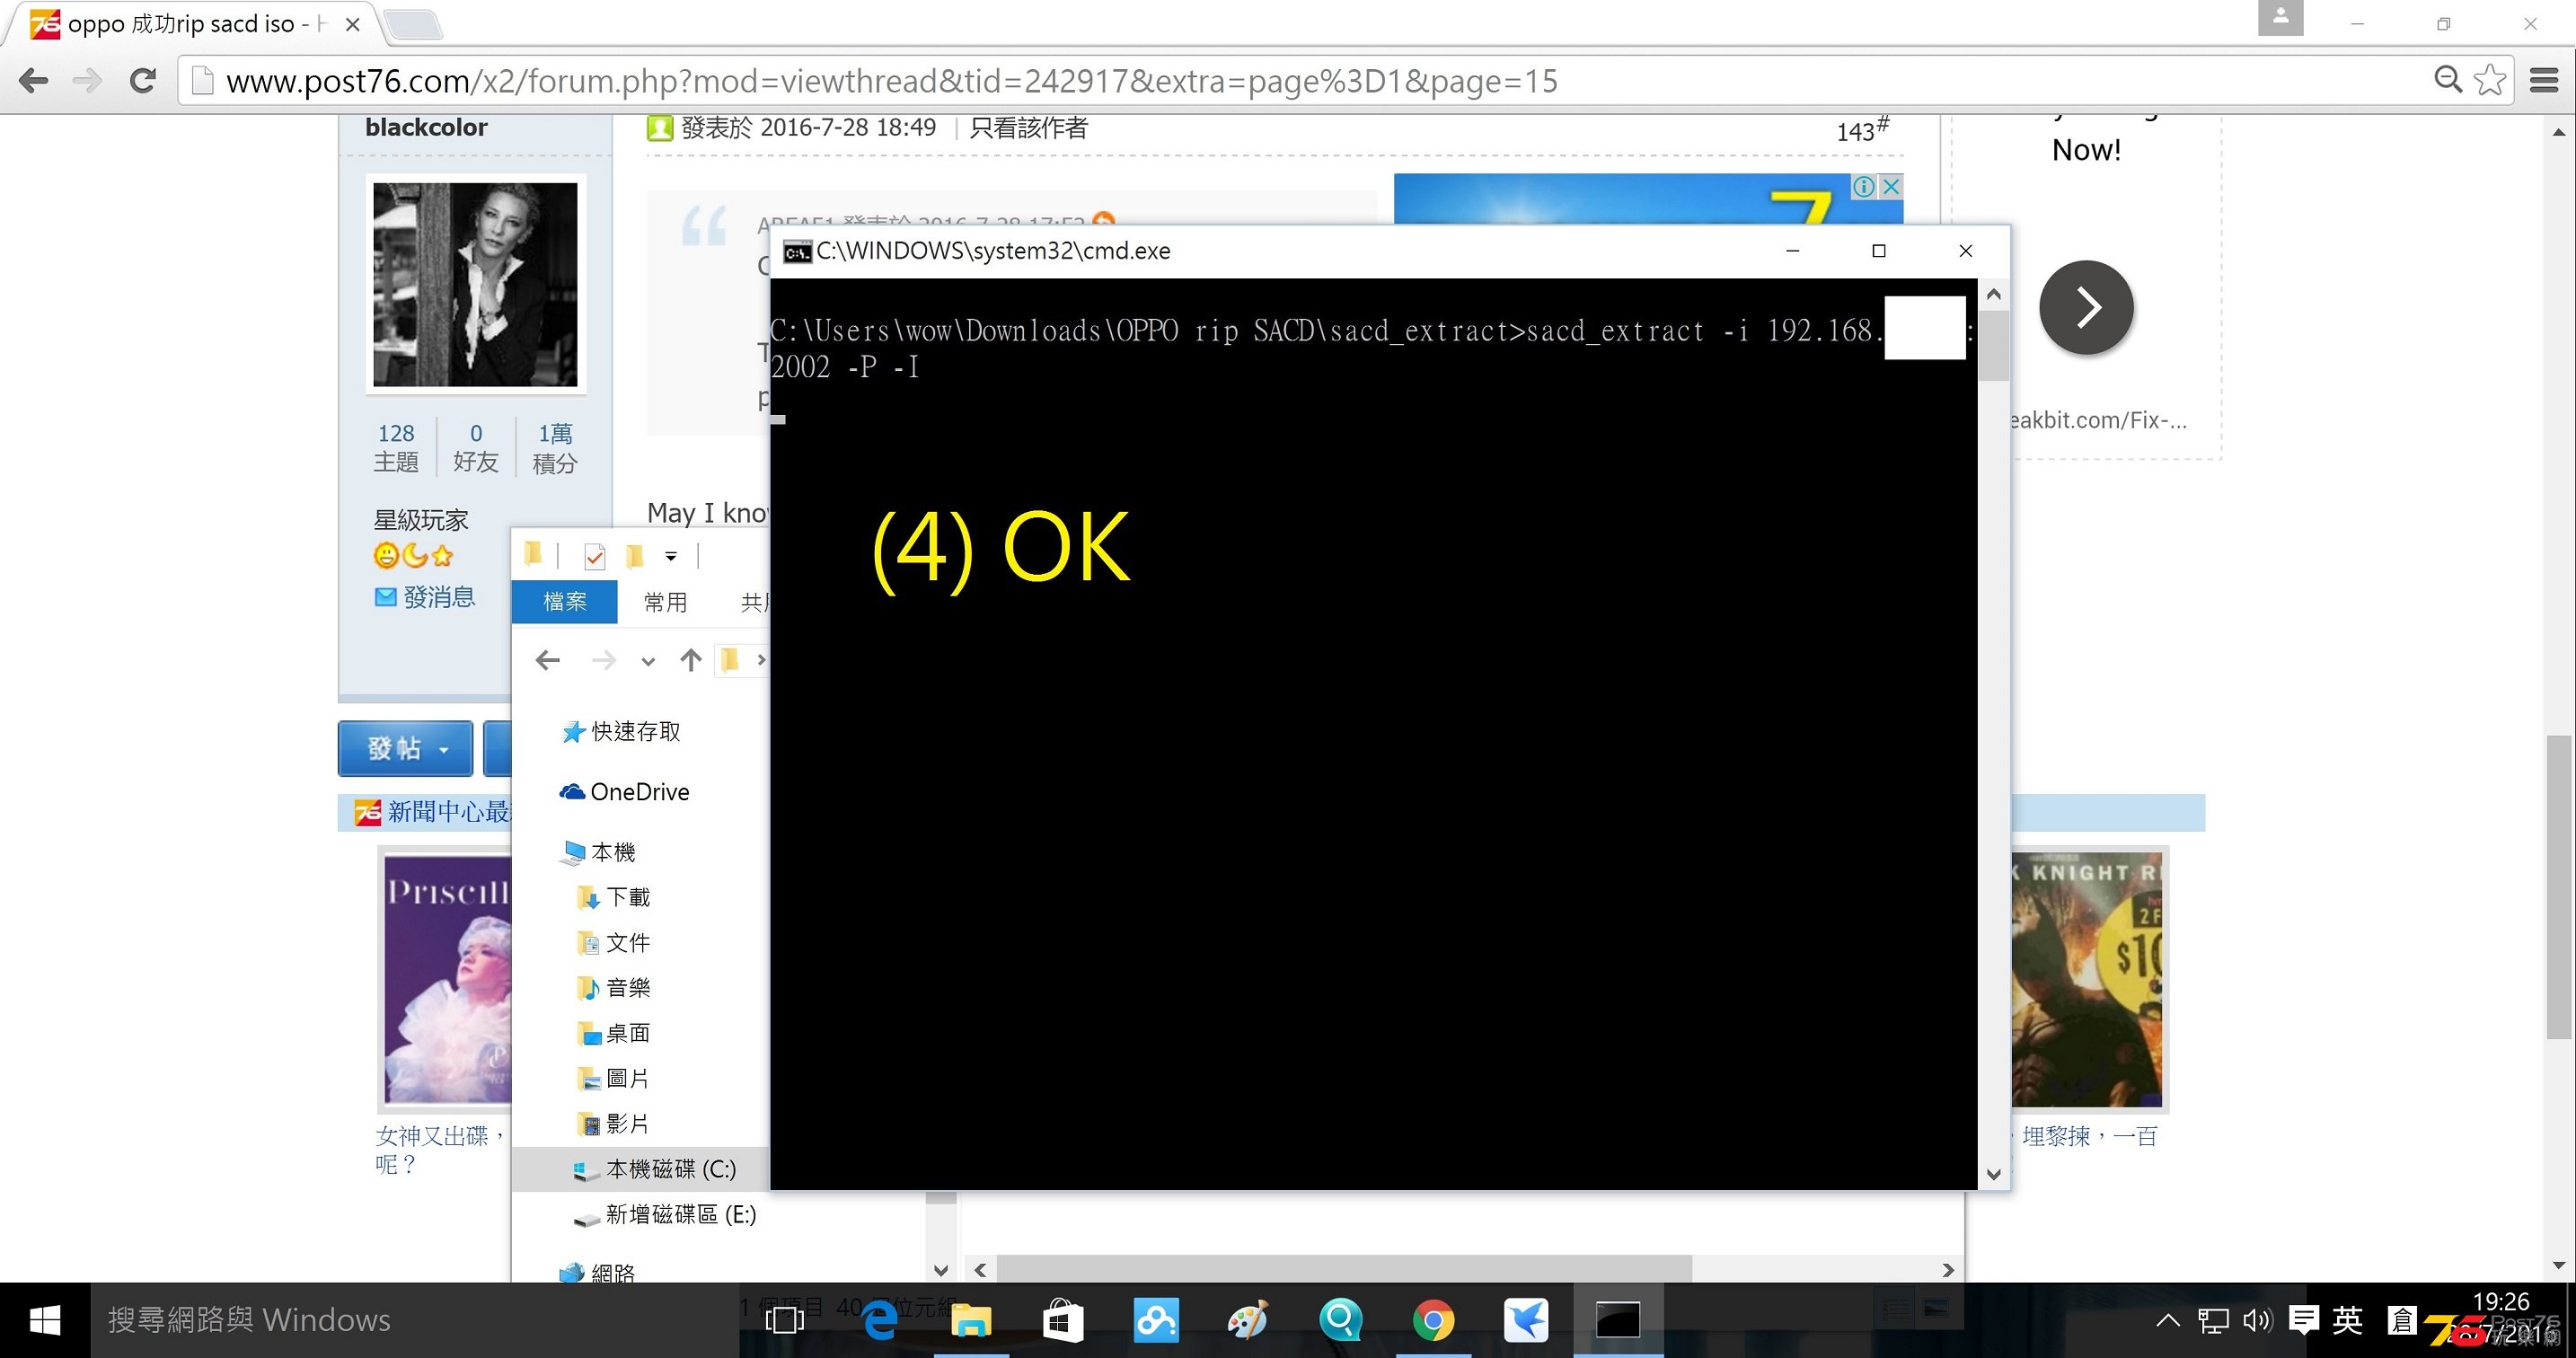Open the 檔案 tab in Explorer ribbon
Viewport: 2576px width, 1358px height.
tap(565, 601)
